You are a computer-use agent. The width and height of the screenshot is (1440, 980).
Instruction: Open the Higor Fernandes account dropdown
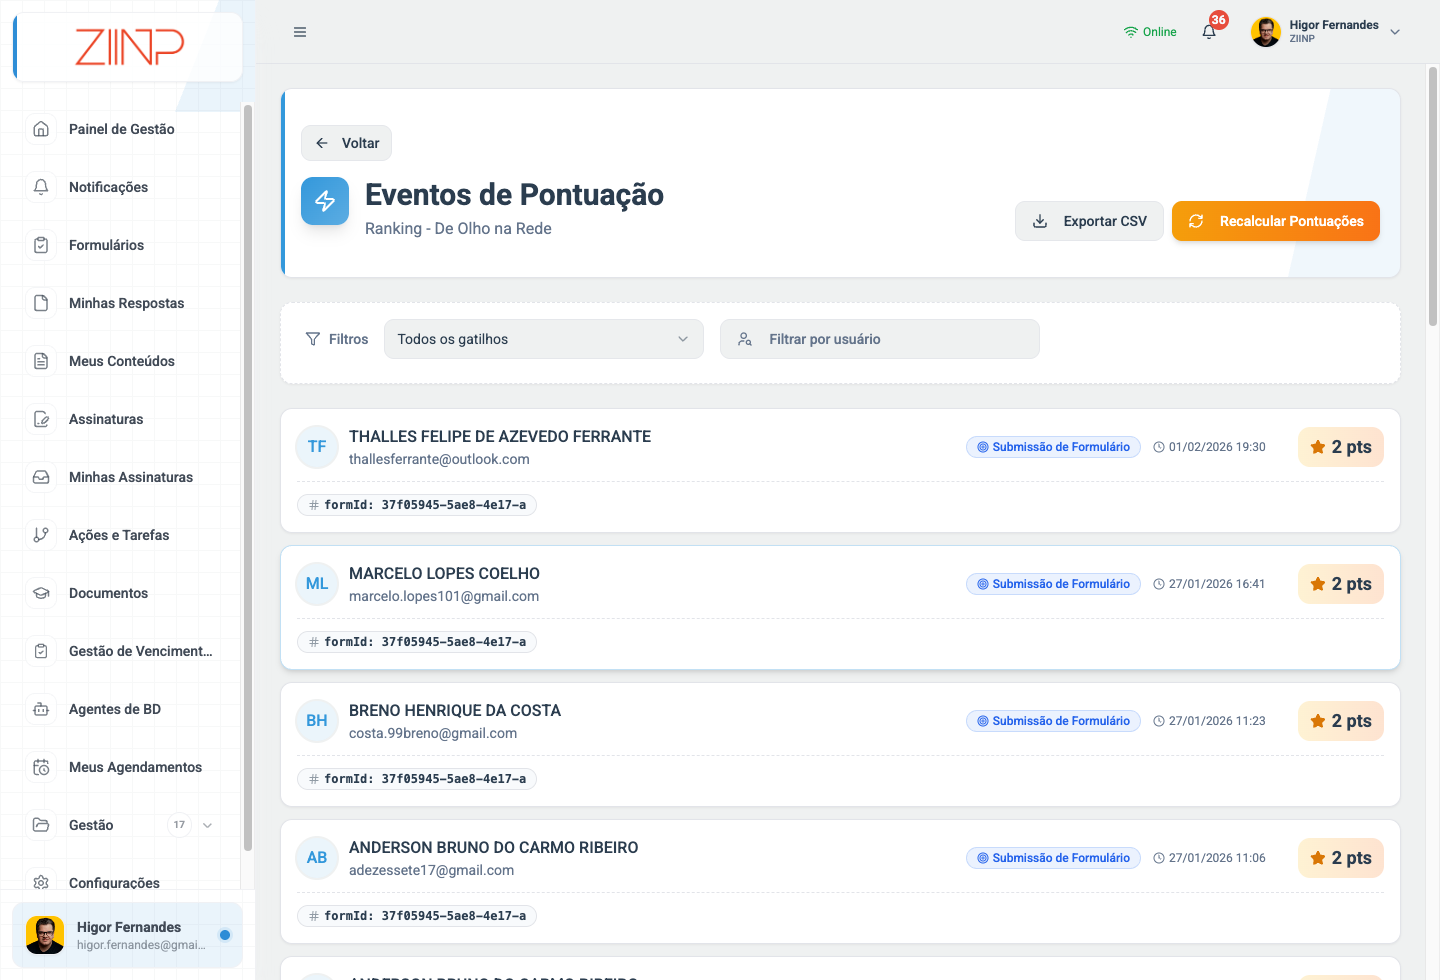1326,32
